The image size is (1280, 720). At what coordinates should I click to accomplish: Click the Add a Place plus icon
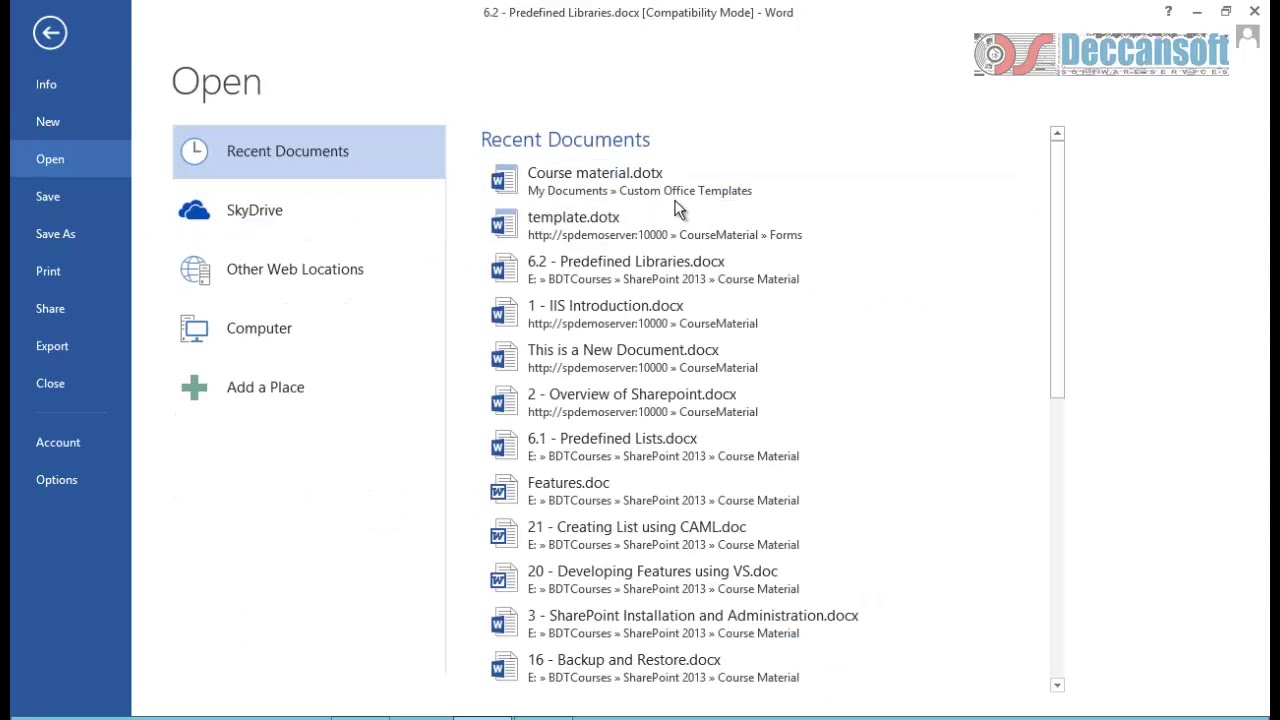coord(194,387)
